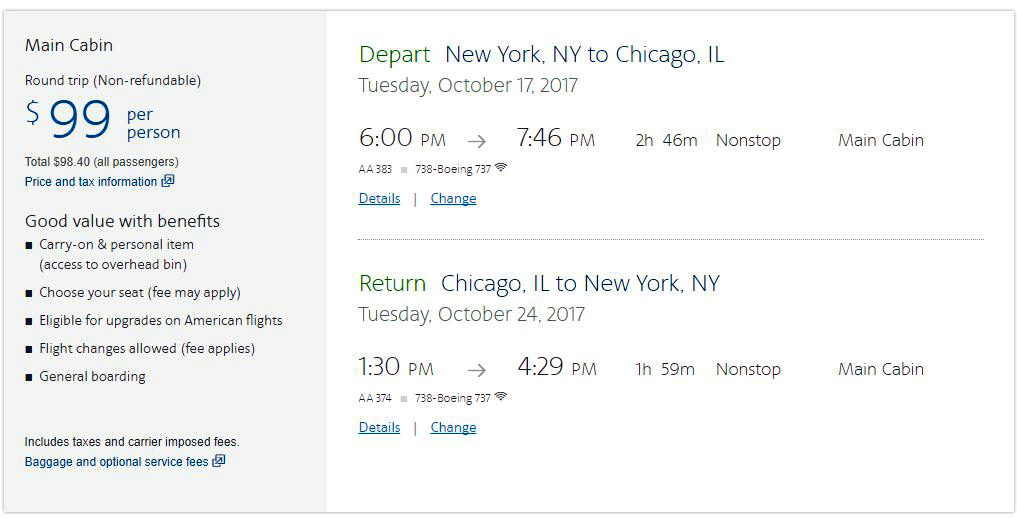
Task: Click the dollar sign beside the 99 price
Action: 33,113
